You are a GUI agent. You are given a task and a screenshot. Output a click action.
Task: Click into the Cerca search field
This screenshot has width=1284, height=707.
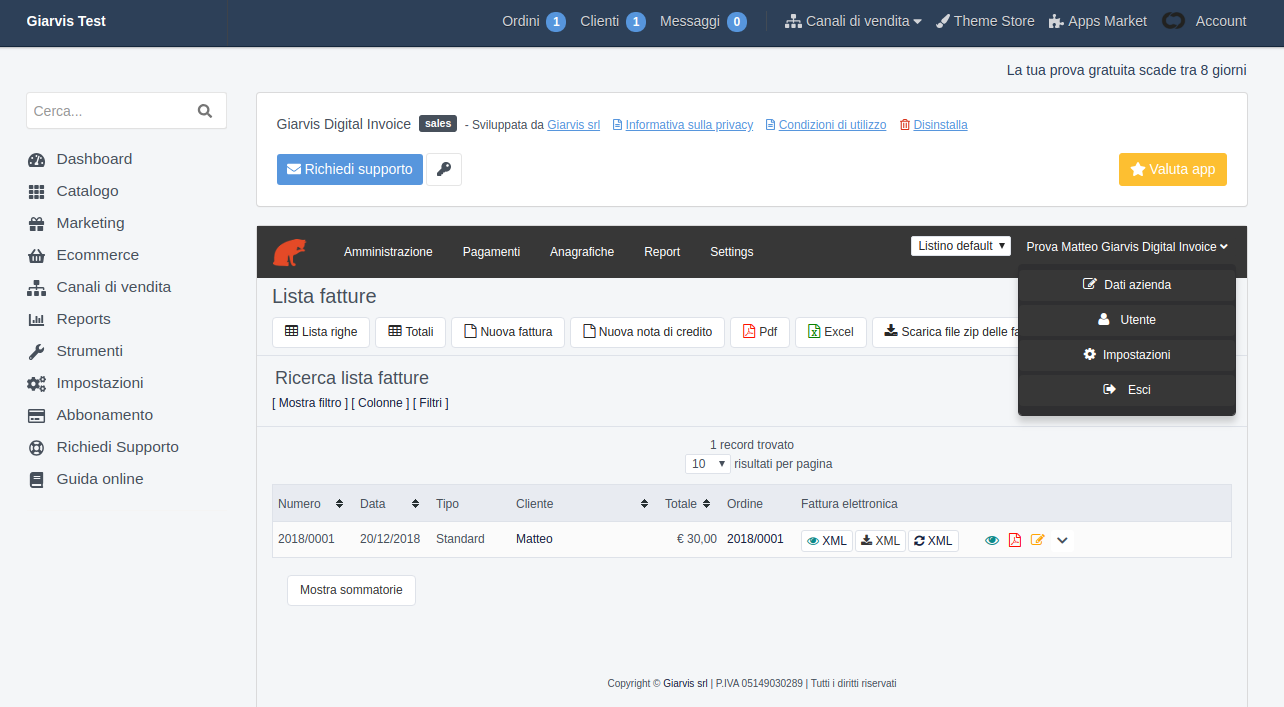pyautogui.click(x=110, y=111)
